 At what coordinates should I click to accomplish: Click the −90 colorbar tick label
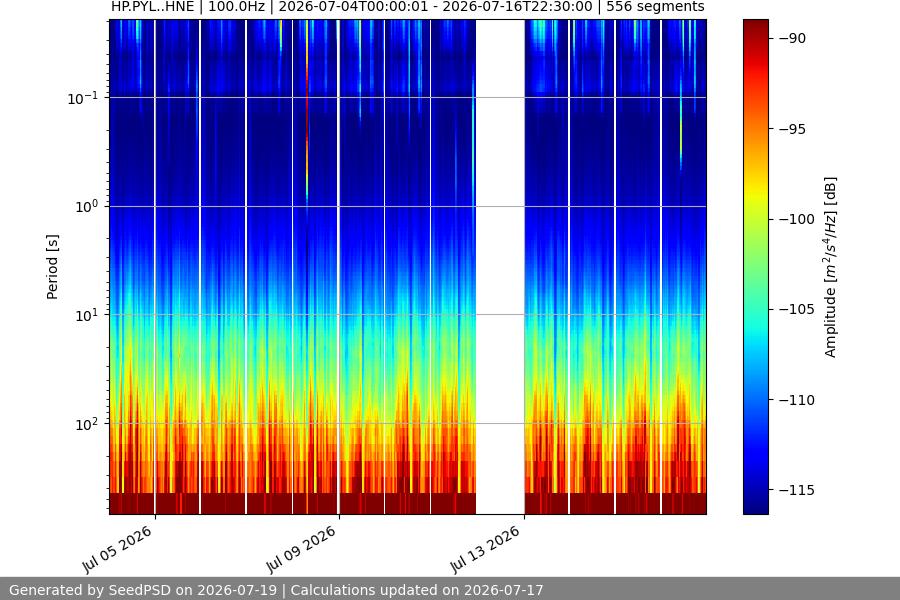click(x=792, y=38)
